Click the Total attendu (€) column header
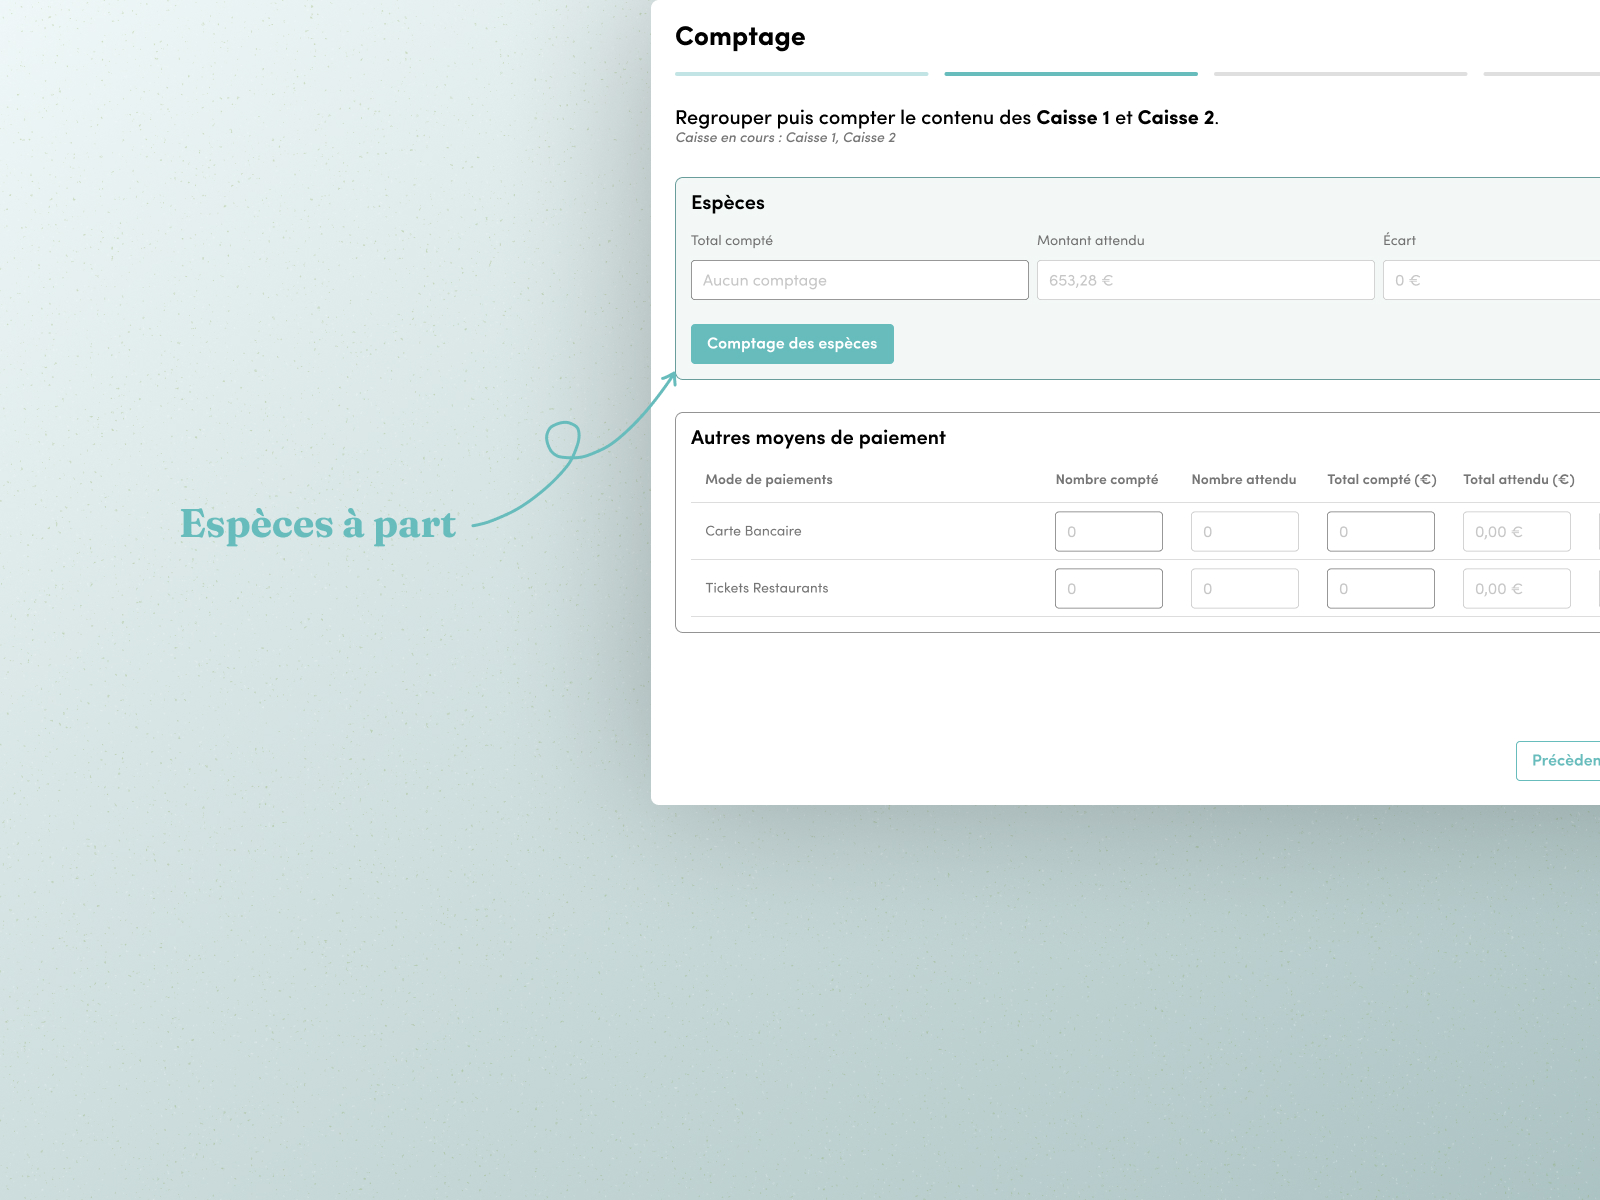 tap(1519, 480)
